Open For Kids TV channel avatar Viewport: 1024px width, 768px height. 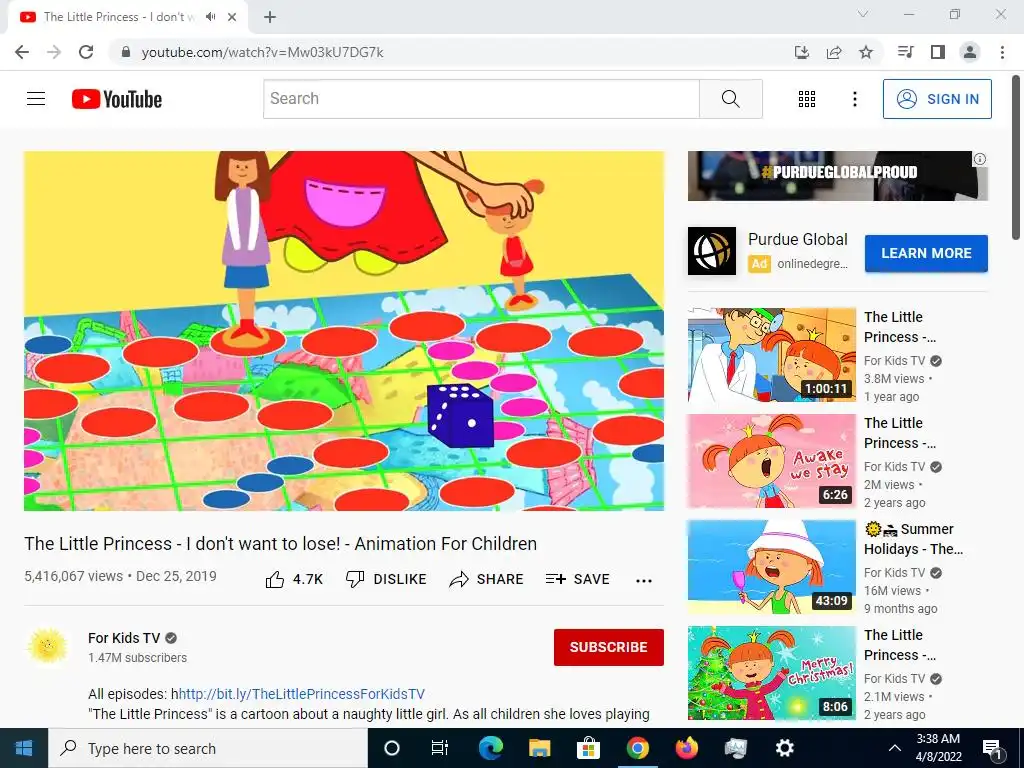pos(47,647)
